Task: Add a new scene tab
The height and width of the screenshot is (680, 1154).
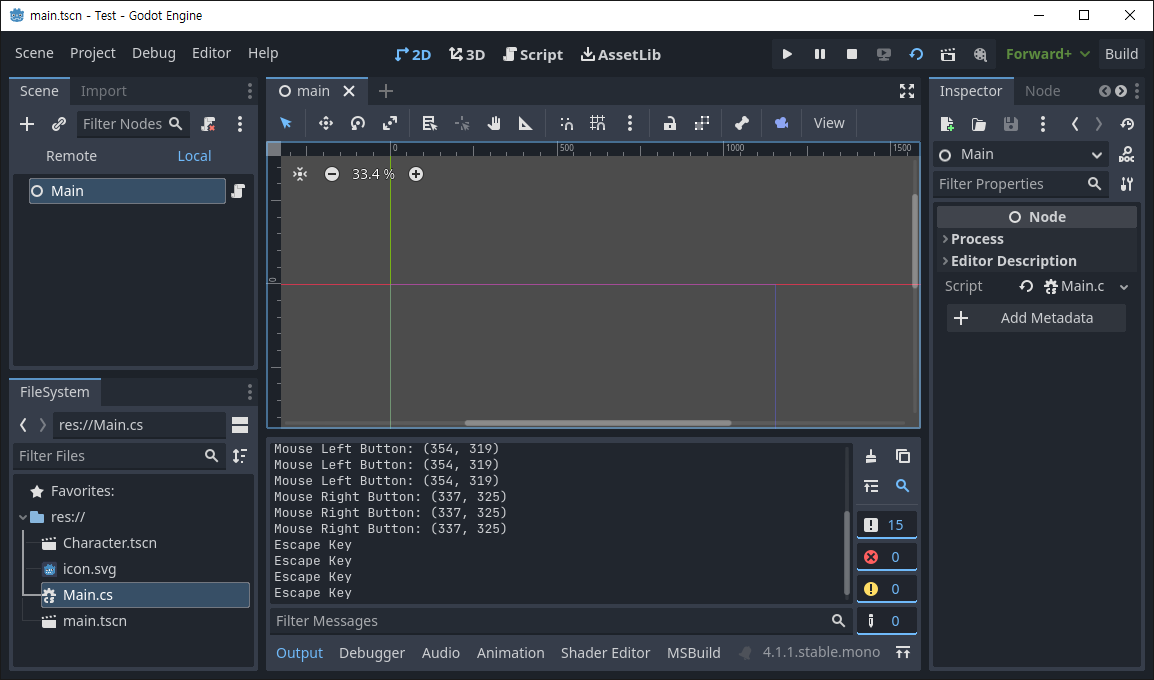Action: (386, 91)
